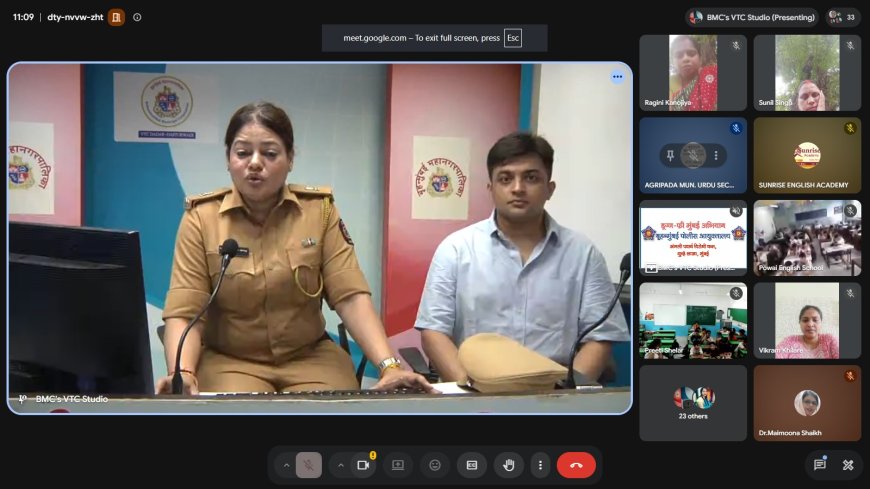
Task: Click the meeting details info icon
Action: pyautogui.click(x=137, y=17)
